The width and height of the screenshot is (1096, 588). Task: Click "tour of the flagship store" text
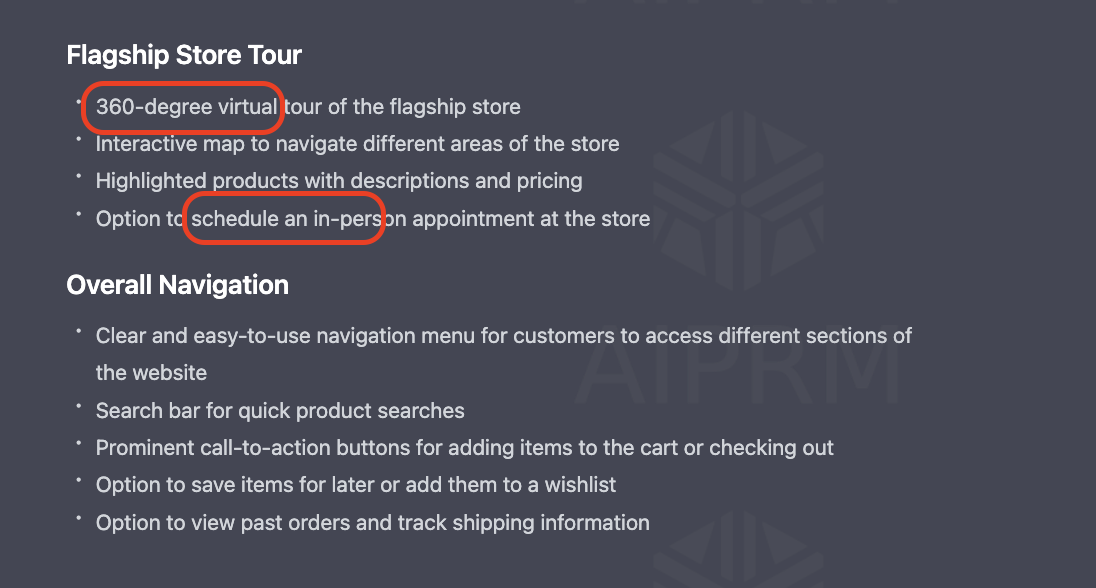click(x=402, y=107)
